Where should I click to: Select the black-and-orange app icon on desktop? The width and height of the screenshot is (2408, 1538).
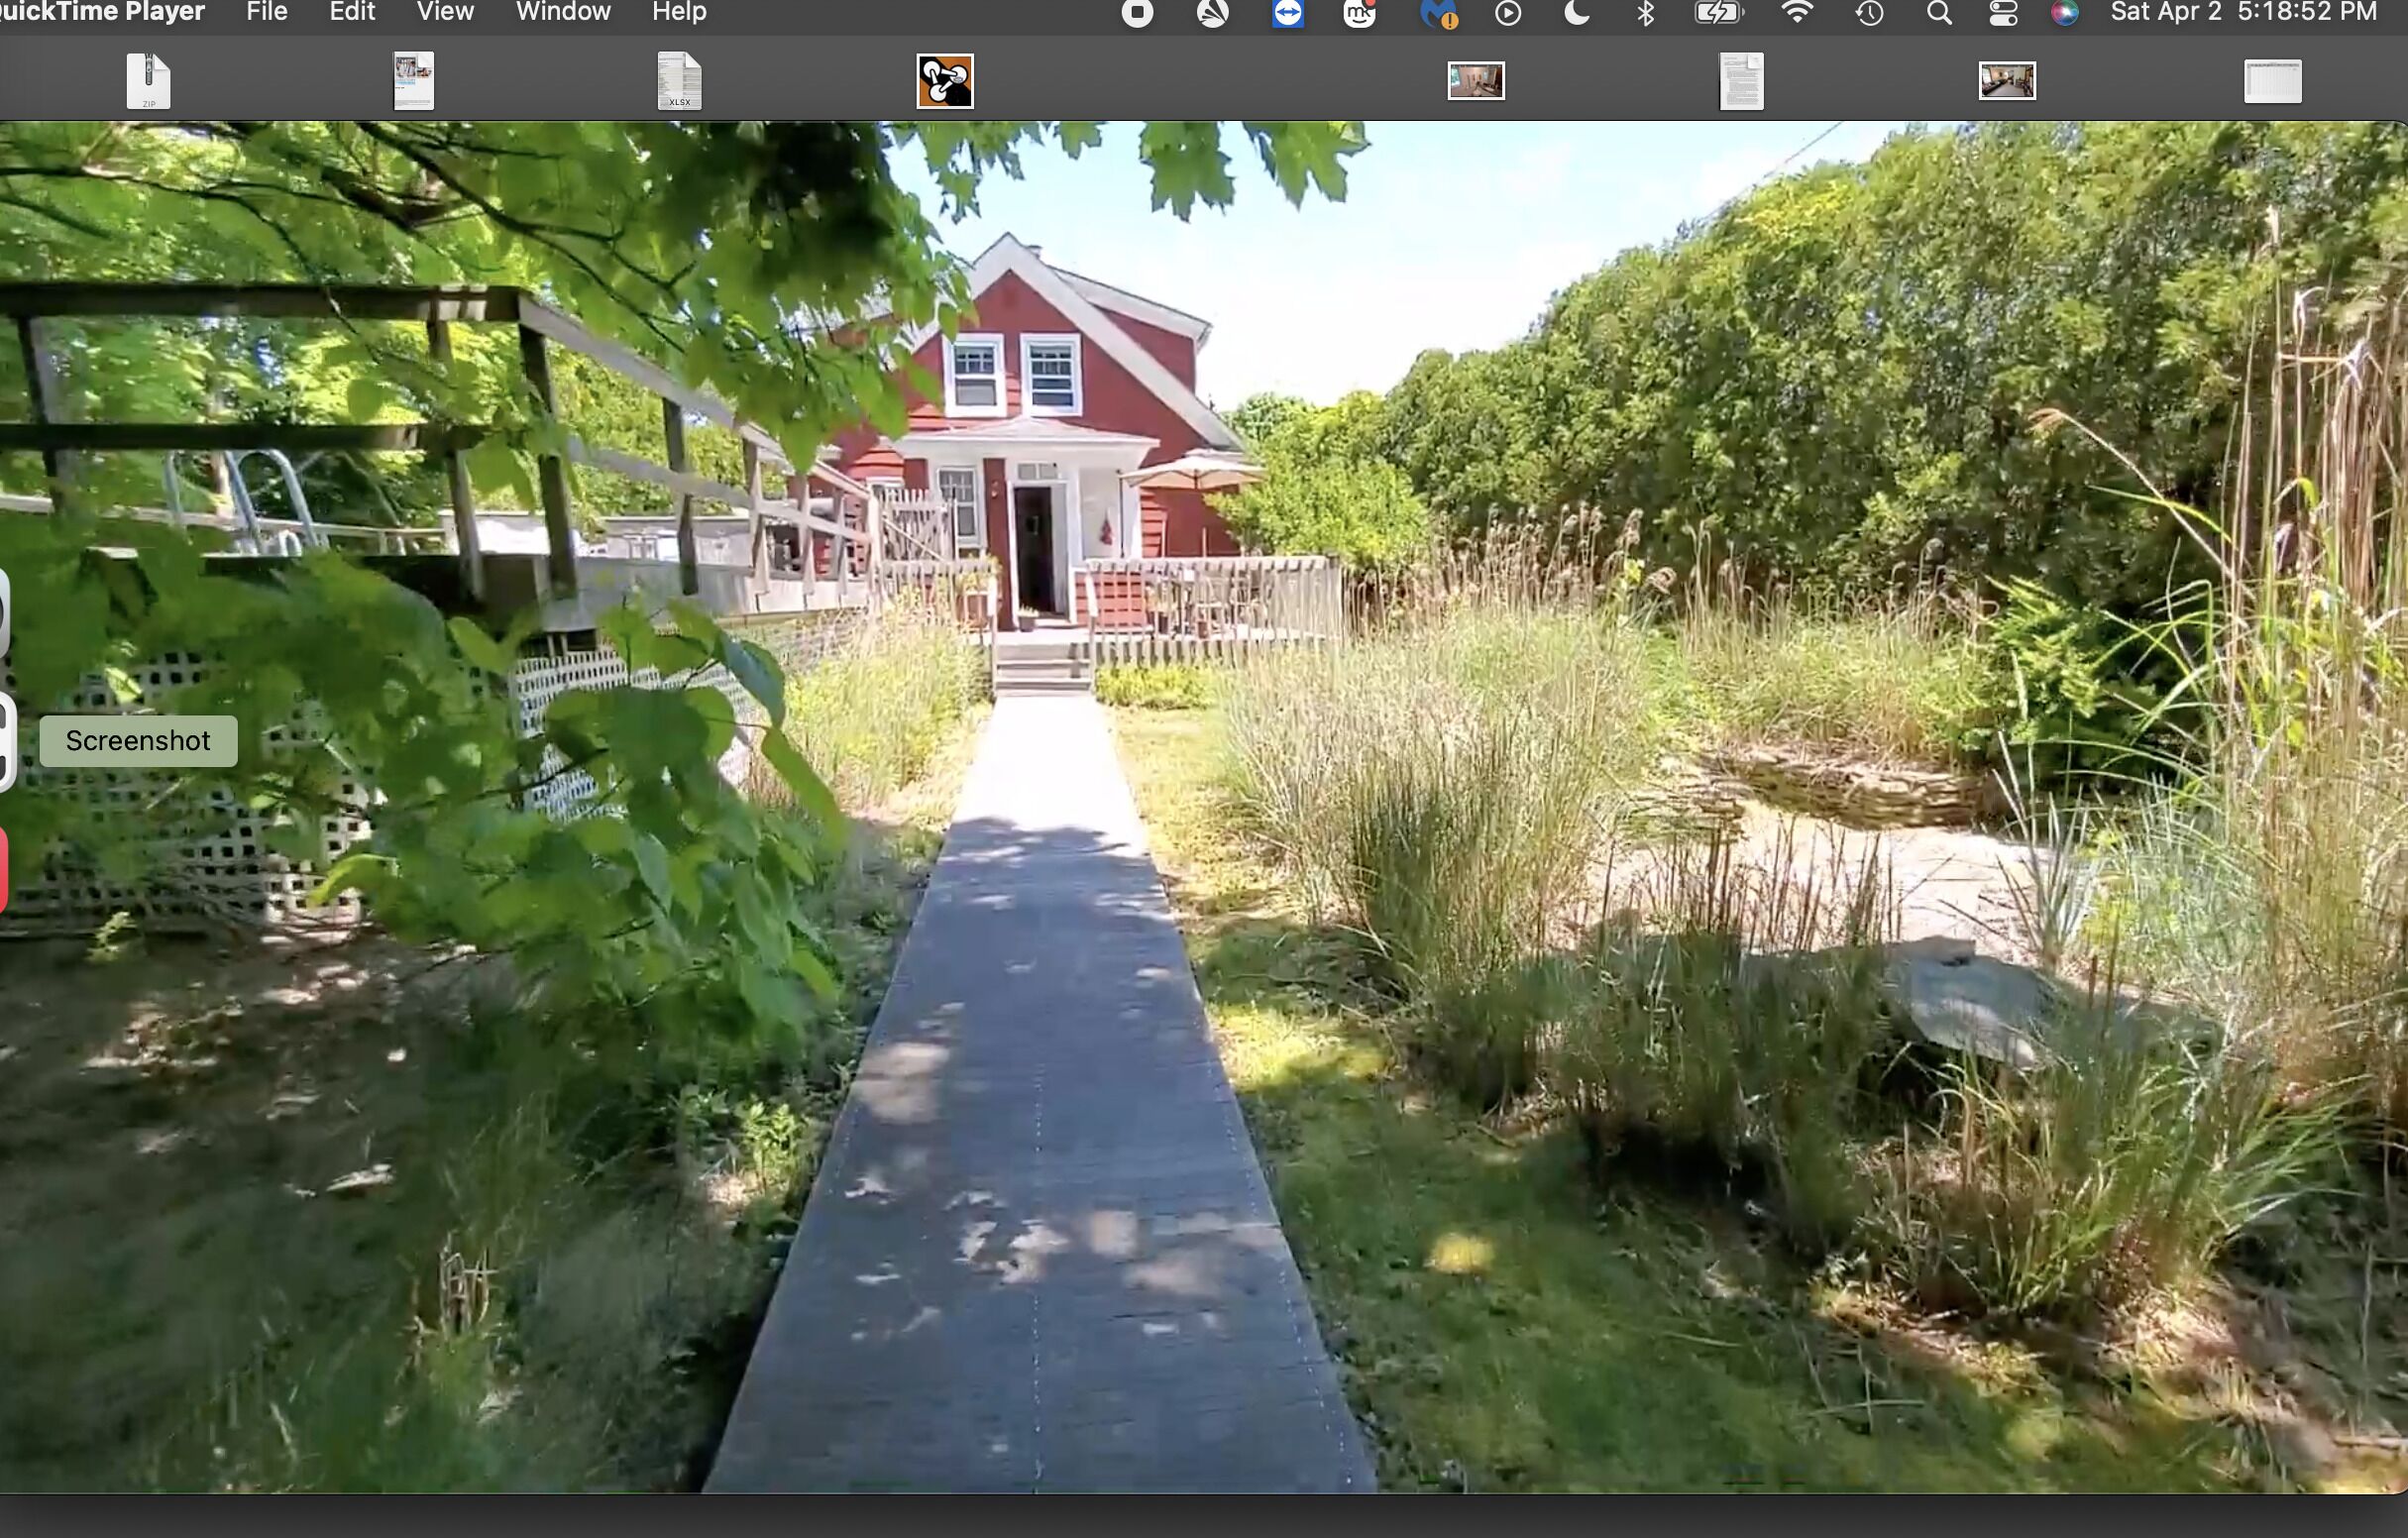945,81
